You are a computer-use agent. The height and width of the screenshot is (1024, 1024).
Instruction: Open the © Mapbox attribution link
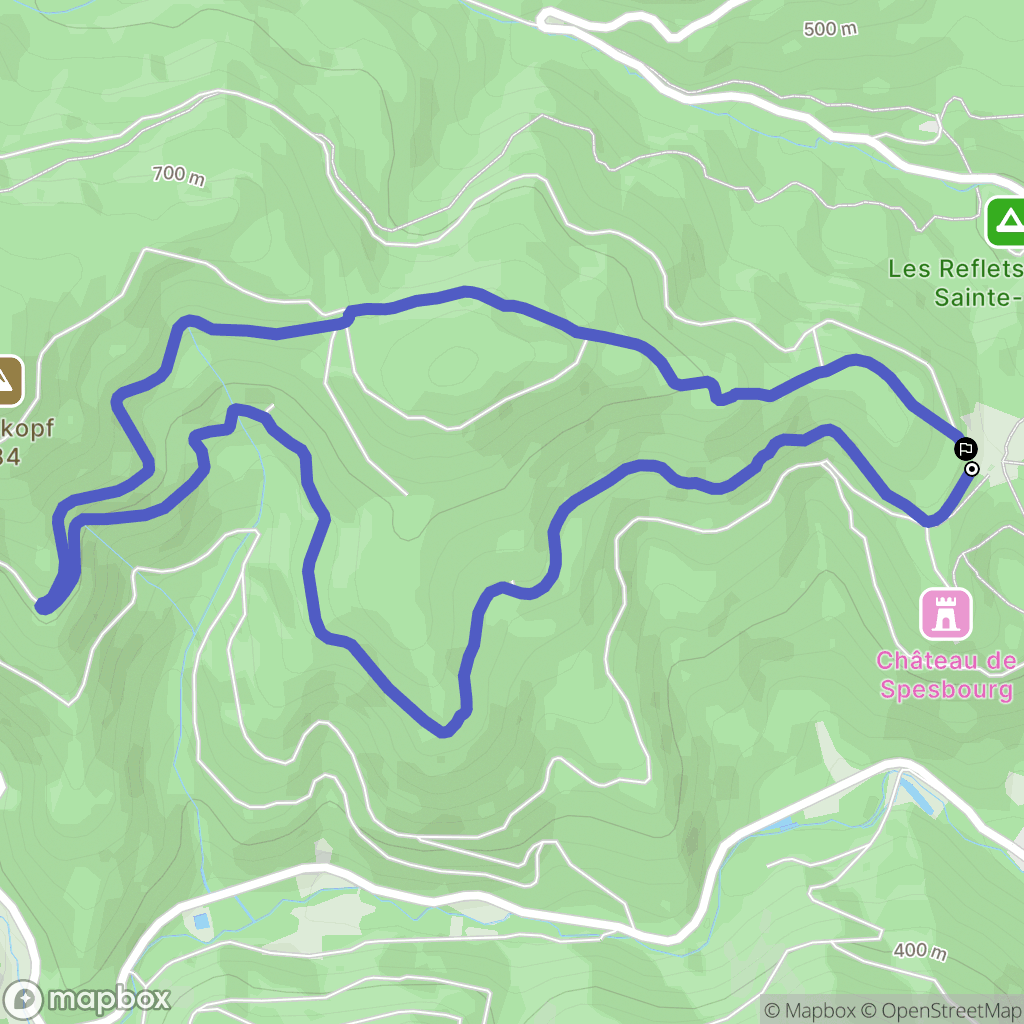(810, 1010)
